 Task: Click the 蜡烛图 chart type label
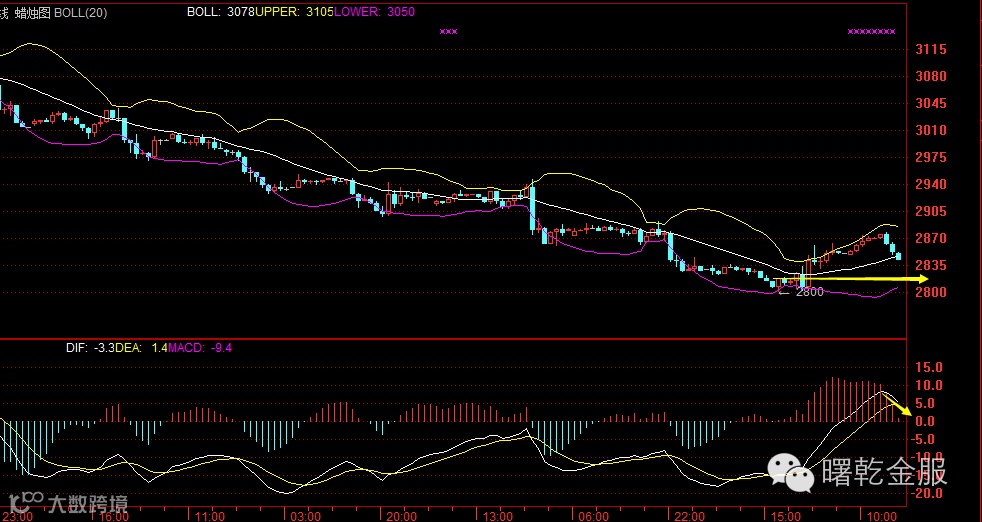point(32,13)
